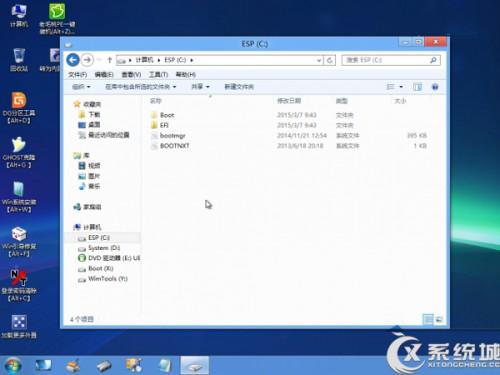Click the Start button on taskbar
This screenshot has height=375, width=500.
[13, 366]
